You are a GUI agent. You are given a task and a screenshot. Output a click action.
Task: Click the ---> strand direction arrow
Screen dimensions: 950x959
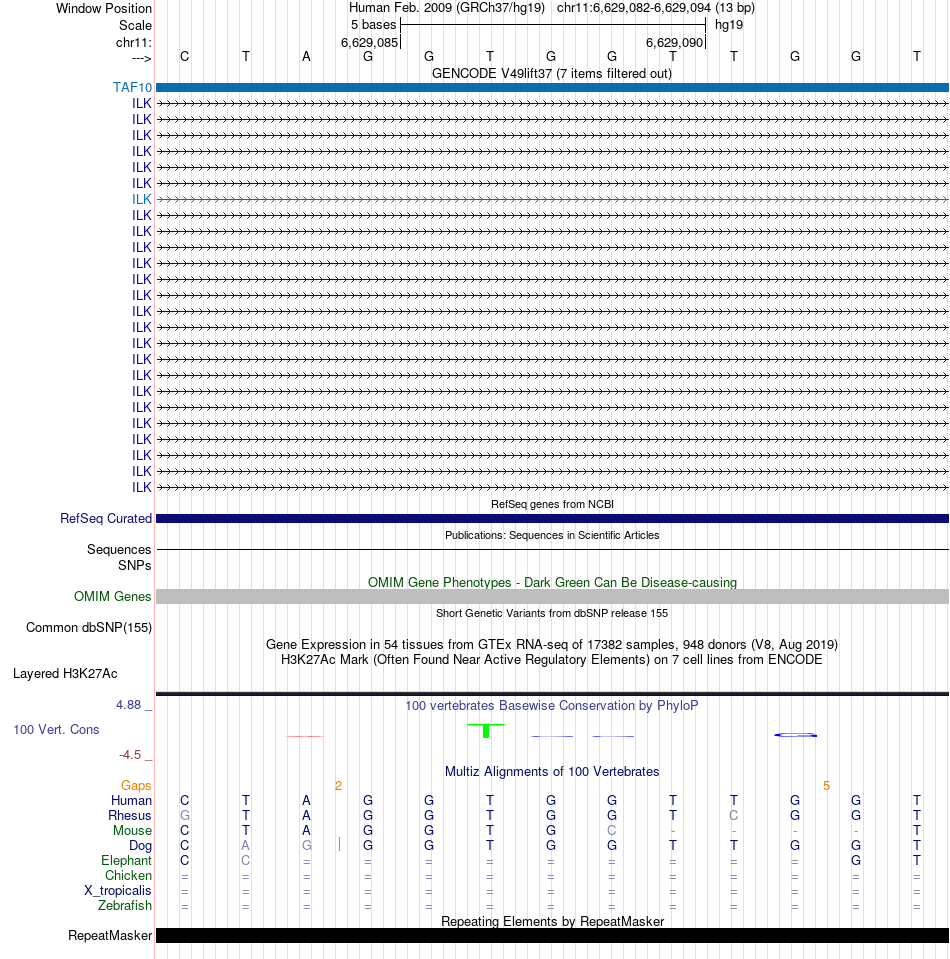[x=141, y=58]
